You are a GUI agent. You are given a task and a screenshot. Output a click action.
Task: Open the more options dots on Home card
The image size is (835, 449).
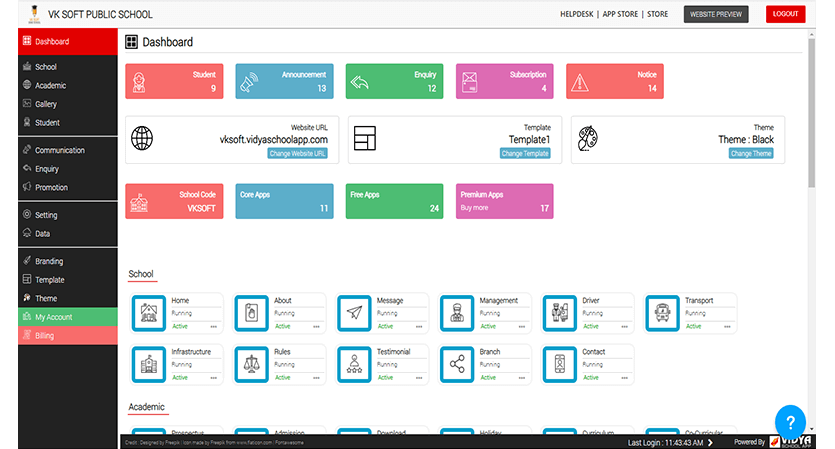214,326
